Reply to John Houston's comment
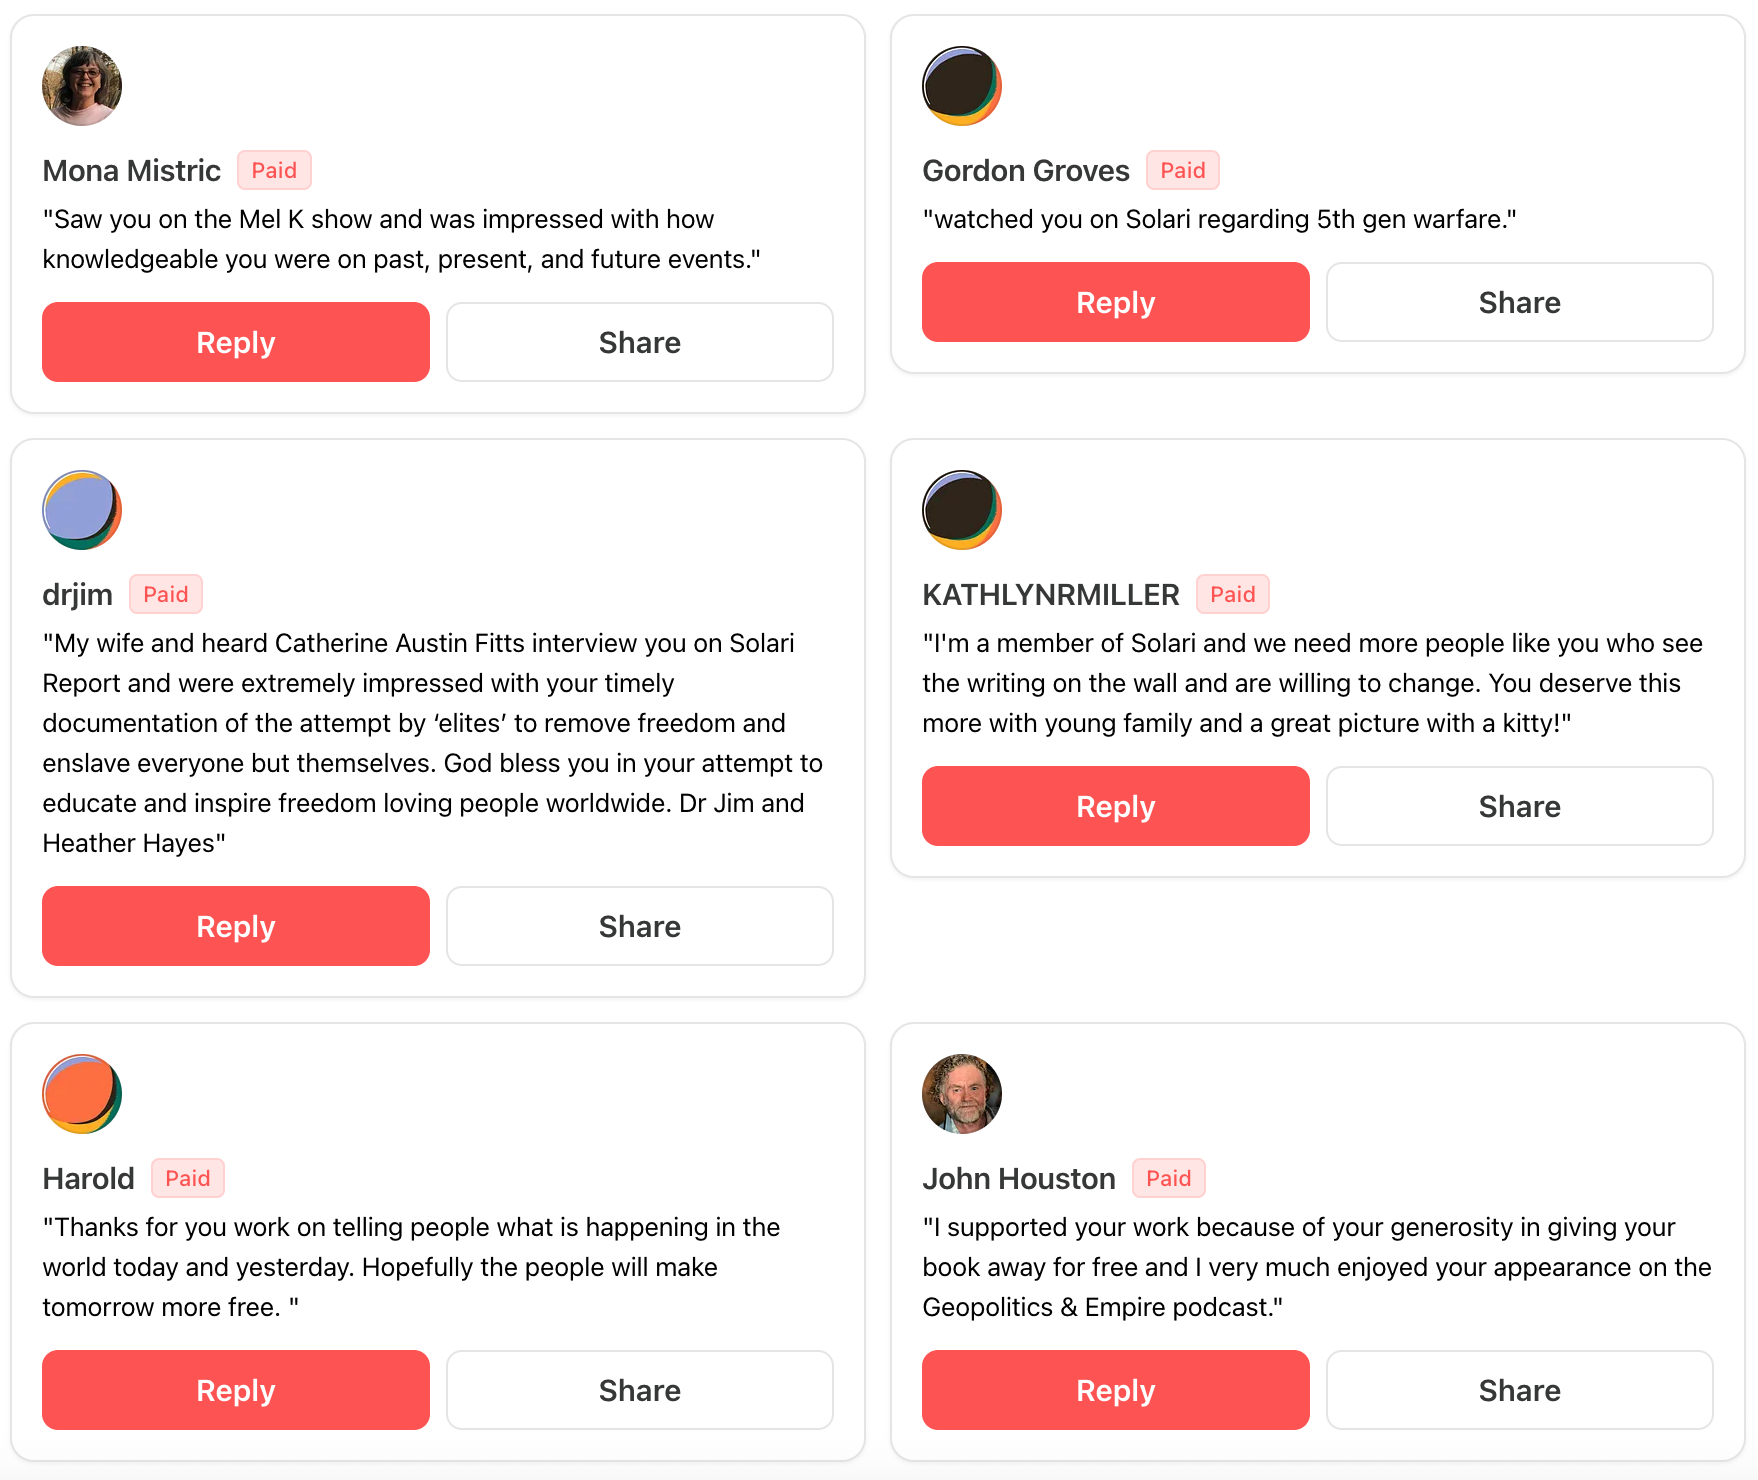This screenshot has width=1758, height=1480. coord(1115,1390)
